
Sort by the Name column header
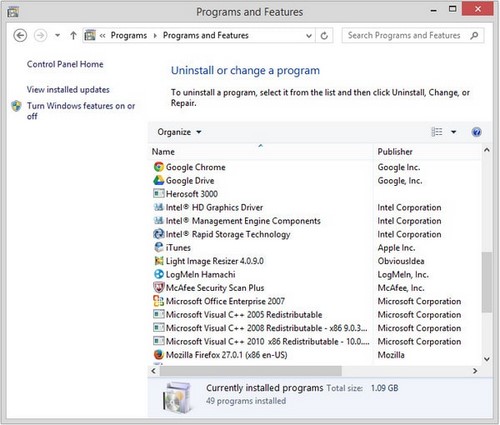click(x=261, y=152)
